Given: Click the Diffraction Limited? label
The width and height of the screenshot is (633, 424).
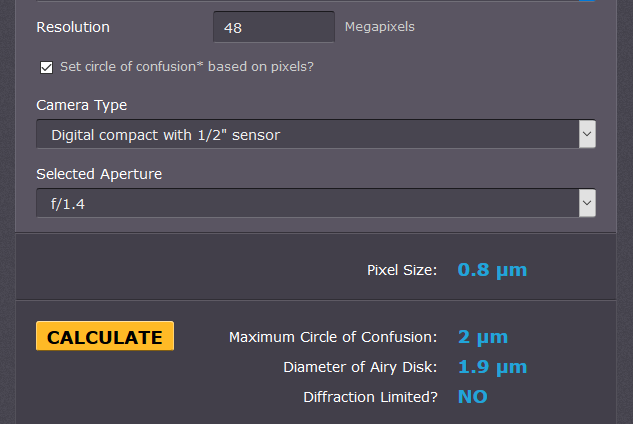Looking at the screenshot, I should click(370, 397).
